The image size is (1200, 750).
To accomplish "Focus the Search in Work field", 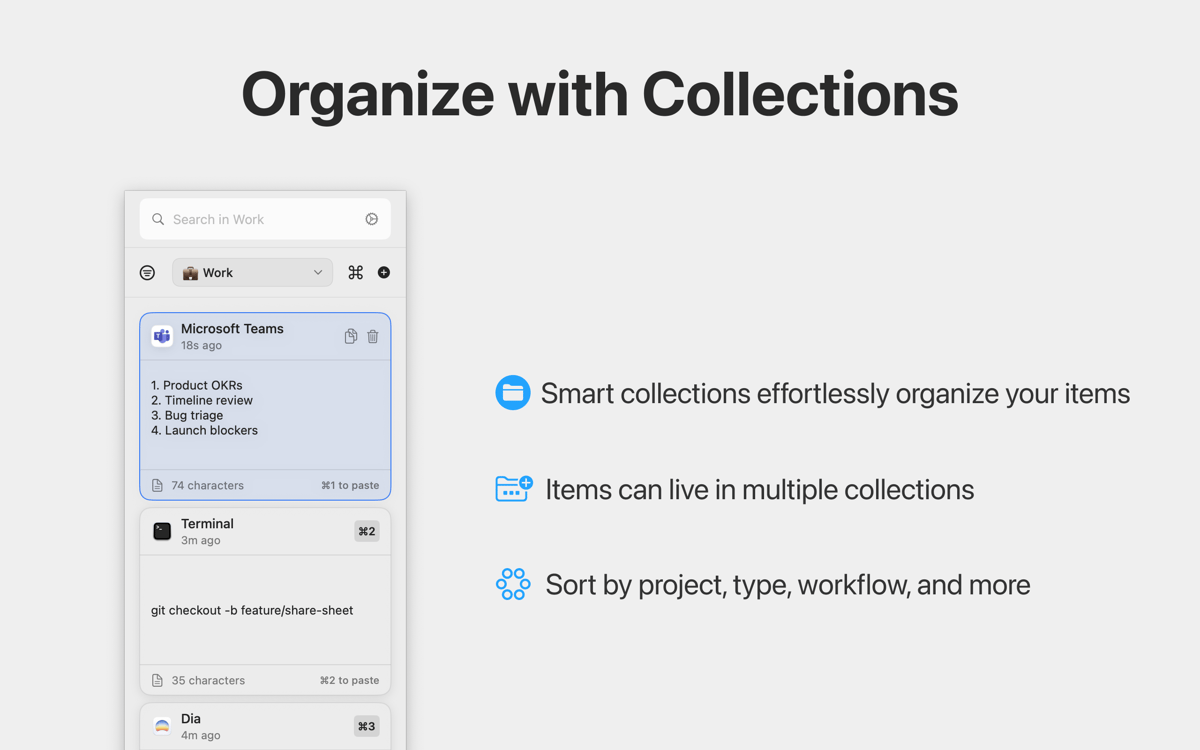I will pos(262,219).
